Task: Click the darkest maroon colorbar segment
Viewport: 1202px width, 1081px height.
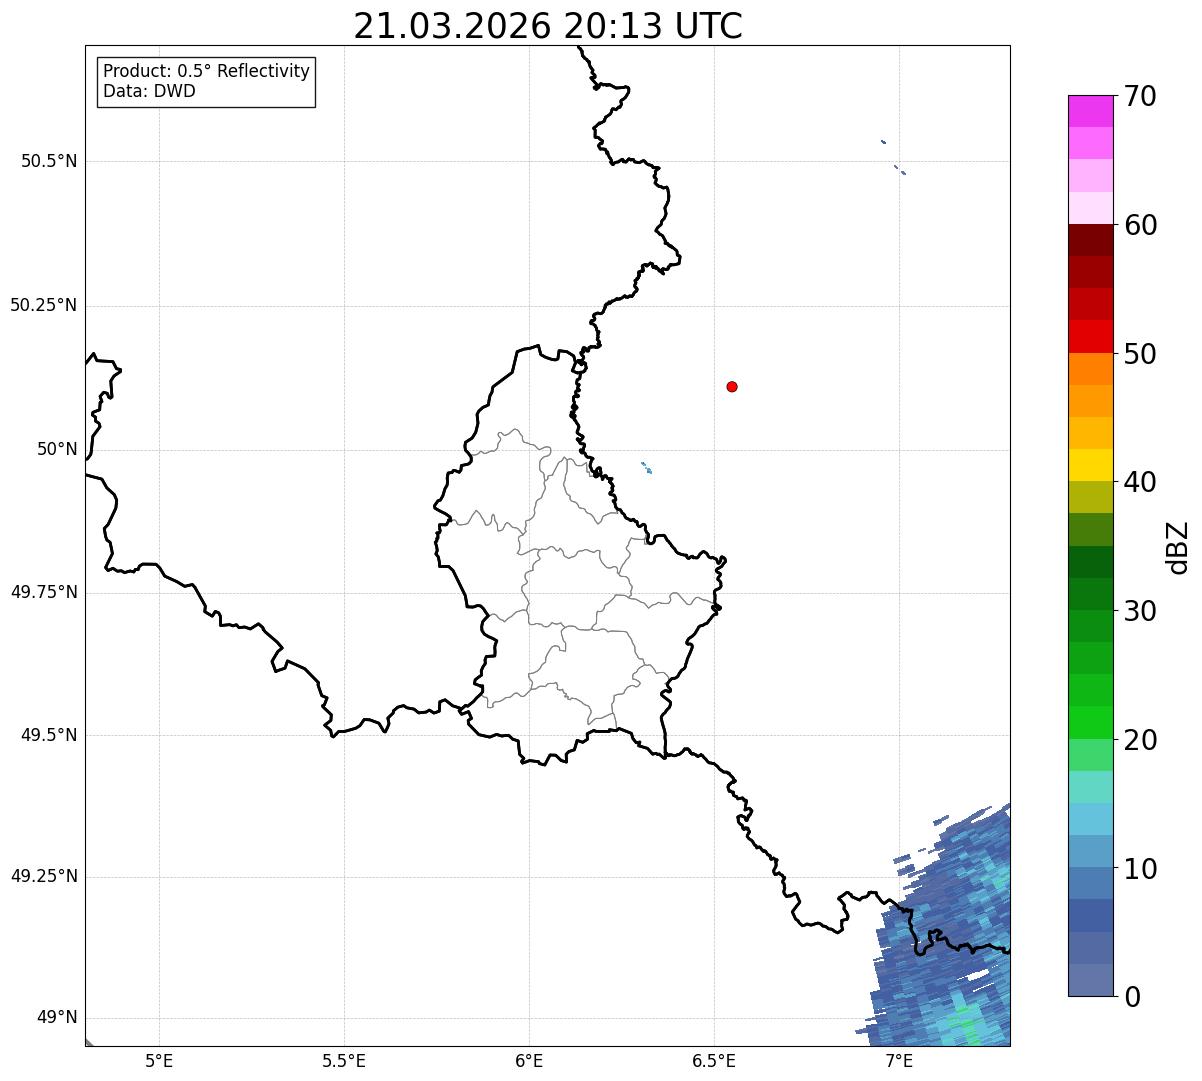Action: pos(1090,240)
